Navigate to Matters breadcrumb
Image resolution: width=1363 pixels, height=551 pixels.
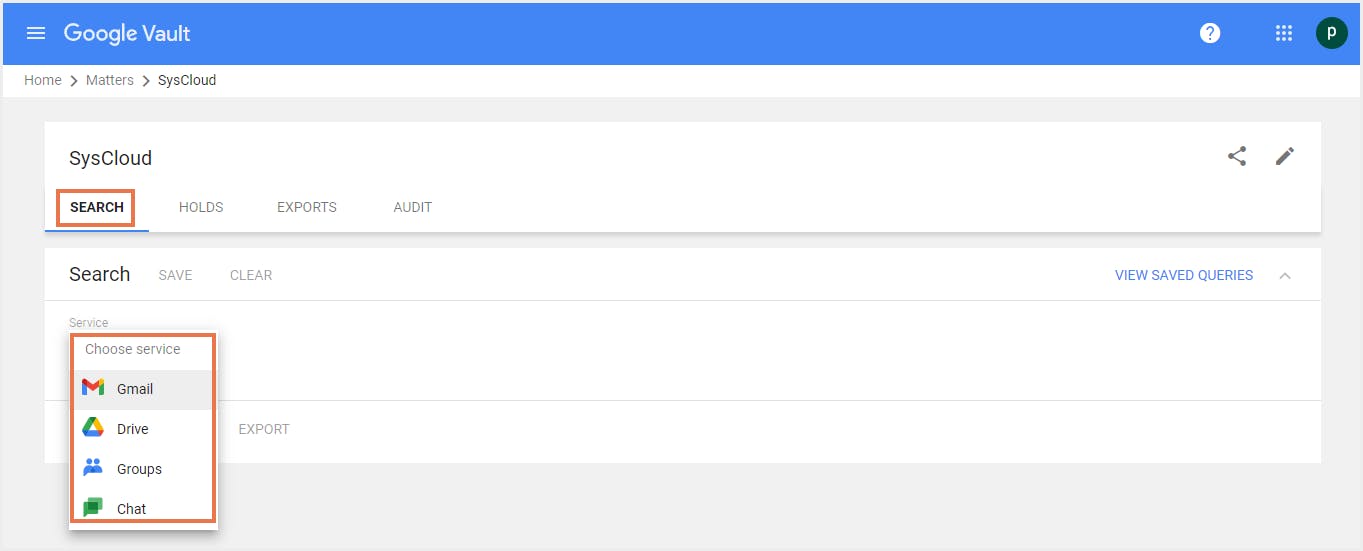[x=110, y=80]
